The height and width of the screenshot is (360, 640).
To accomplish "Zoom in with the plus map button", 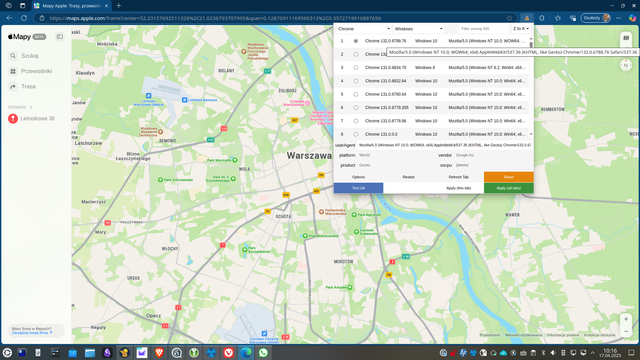I will tap(626, 319).
